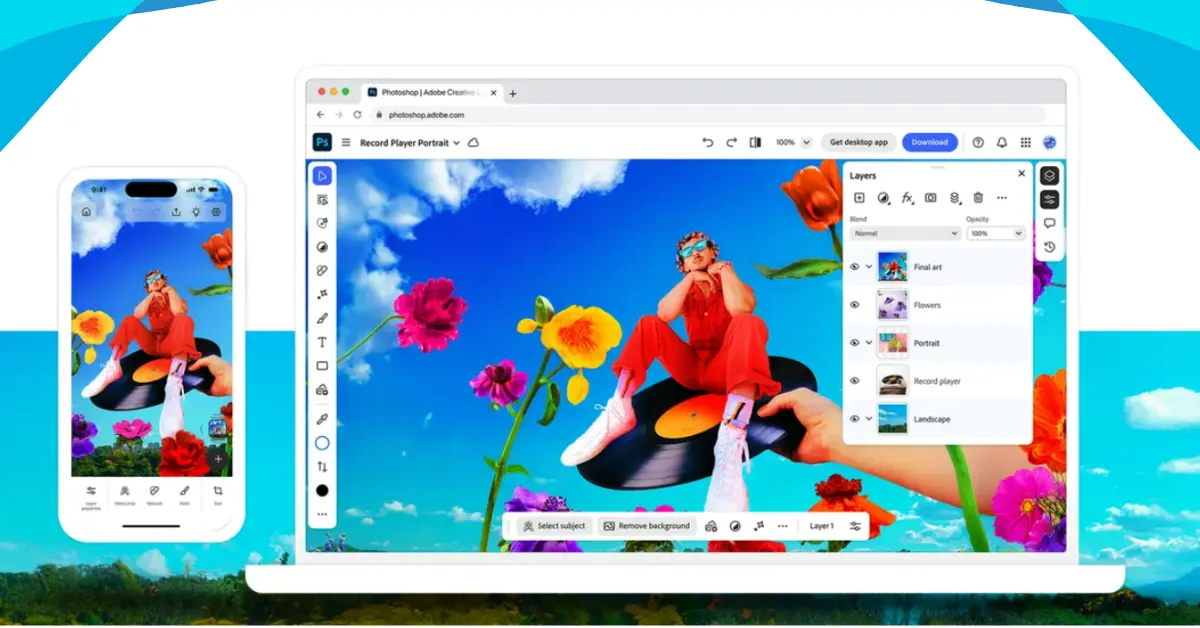This screenshot has height=628, width=1200.
Task: Add a new layer with plus icon
Action: pos(859,198)
